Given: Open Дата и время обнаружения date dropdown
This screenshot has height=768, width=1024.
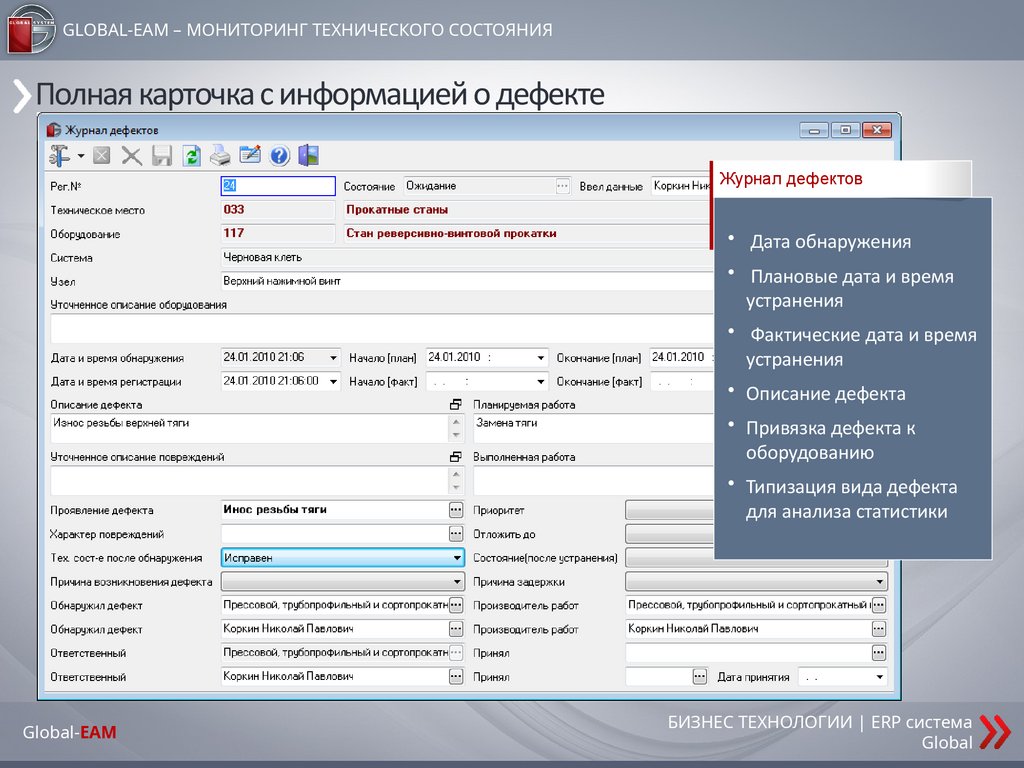Looking at the screenshot, I should [x=333, y=358].
